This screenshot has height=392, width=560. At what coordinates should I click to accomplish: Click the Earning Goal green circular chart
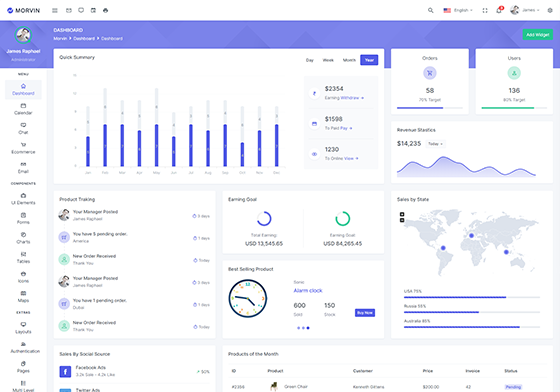pos(342,218)
